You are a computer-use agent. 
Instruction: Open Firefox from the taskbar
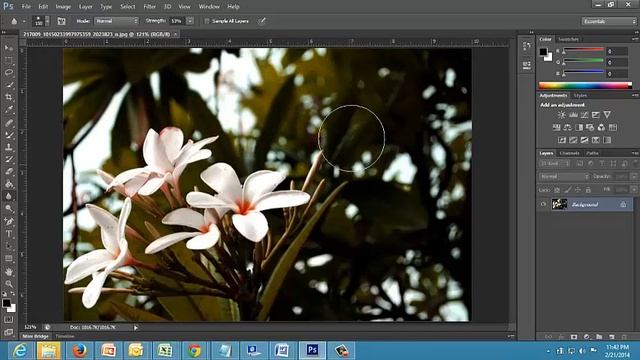(x=80, y=351)
